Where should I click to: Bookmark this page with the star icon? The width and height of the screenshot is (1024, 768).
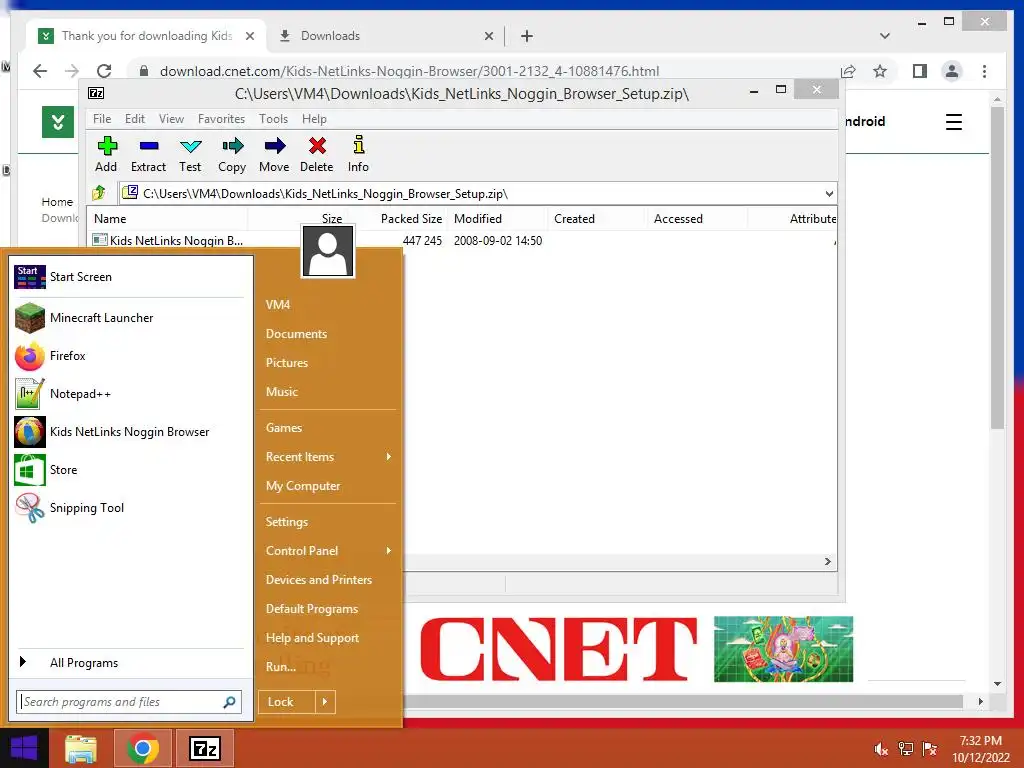click(x=880, y=71)
